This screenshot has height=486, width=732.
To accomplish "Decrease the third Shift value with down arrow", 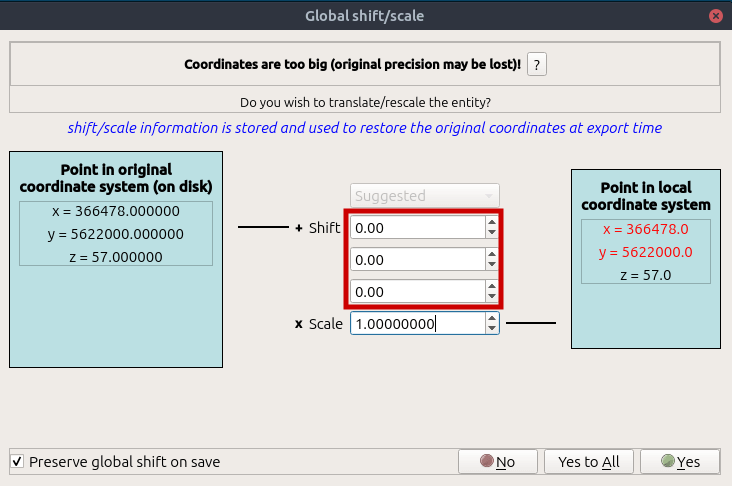I will coord(491,298).
